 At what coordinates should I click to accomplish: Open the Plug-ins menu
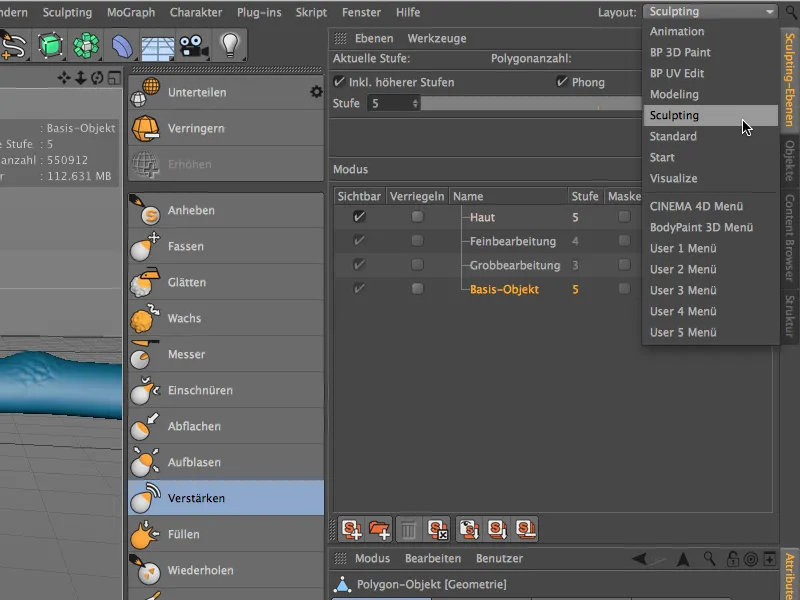[x=259, y=12]
